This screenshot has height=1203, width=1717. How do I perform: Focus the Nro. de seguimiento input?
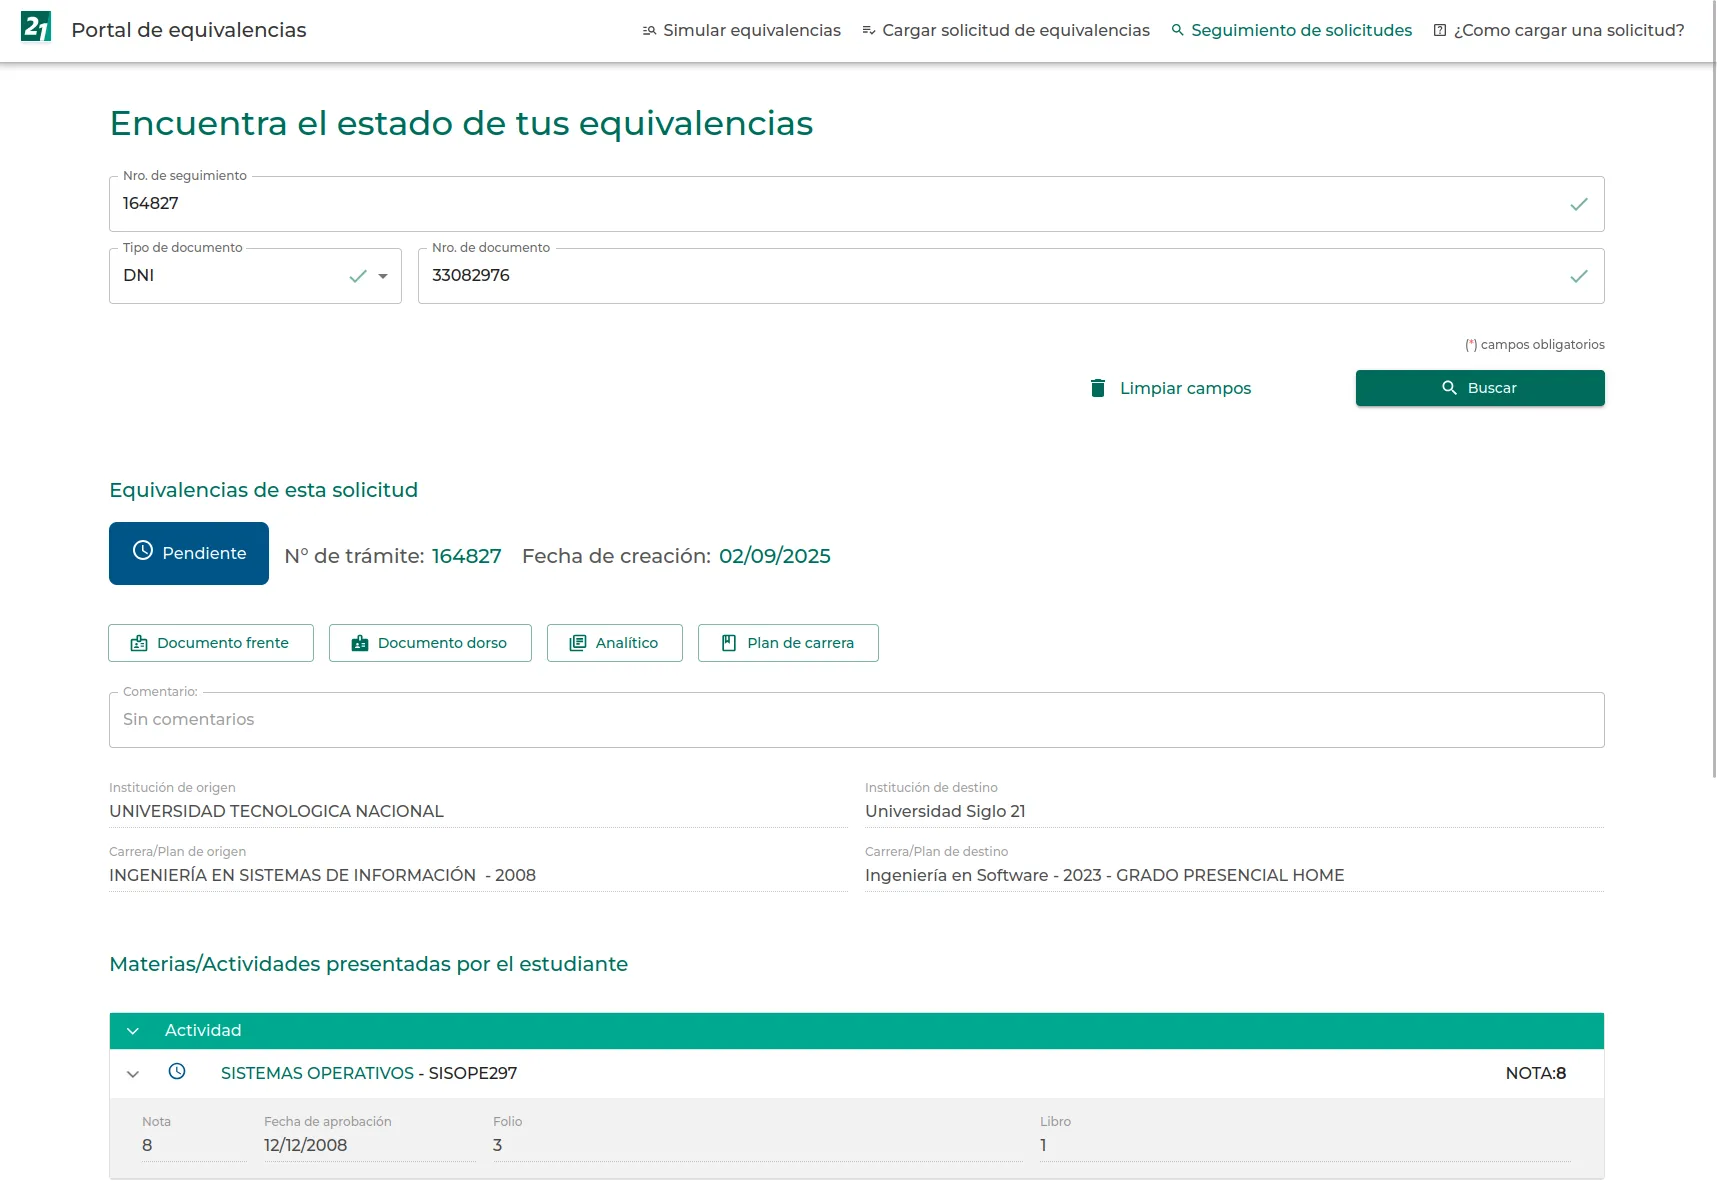pyautogui.click(x=857, y=204)
